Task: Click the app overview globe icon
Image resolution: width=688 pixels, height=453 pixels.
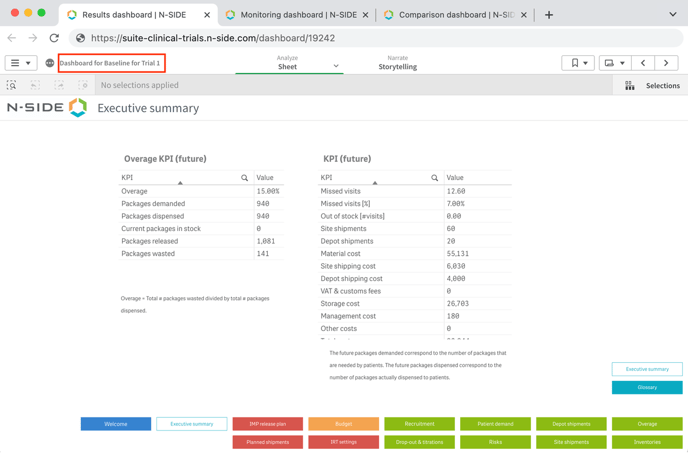Action: (50, 63)
